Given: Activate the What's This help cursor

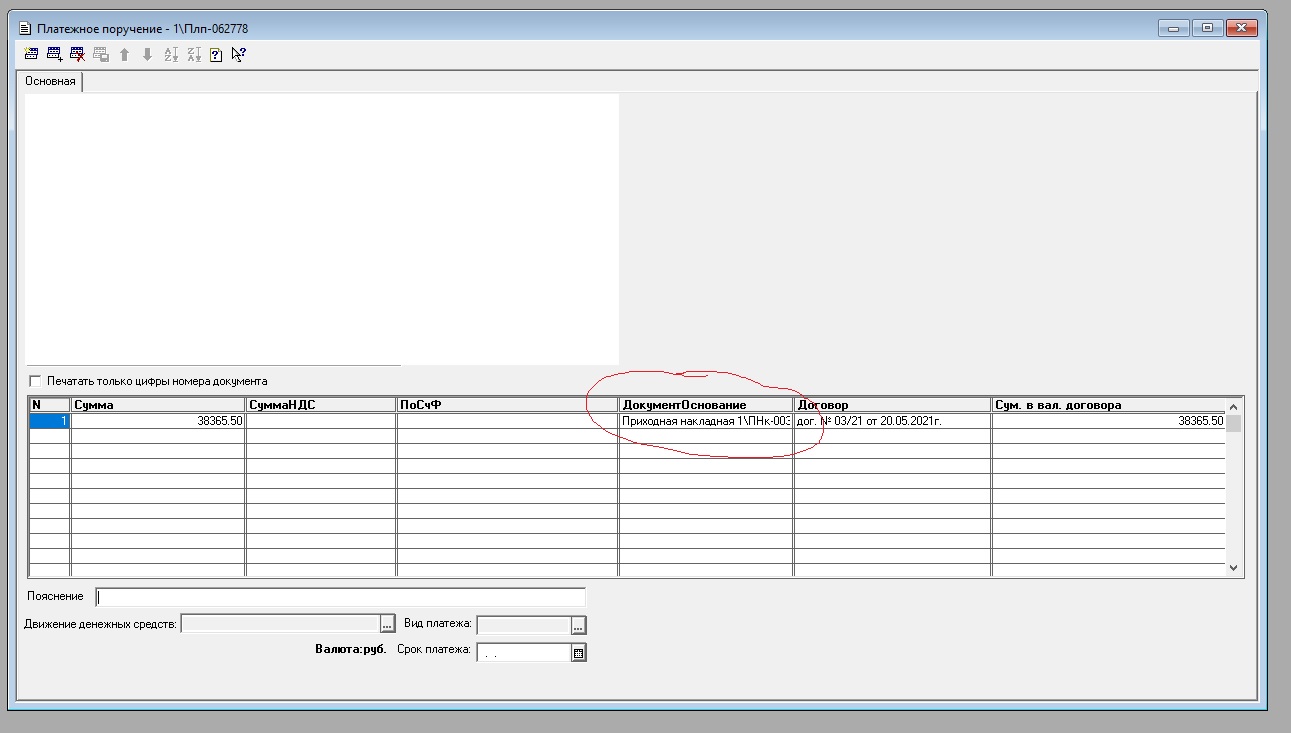Looking at the screenshot, I should (x=238, y=55).
